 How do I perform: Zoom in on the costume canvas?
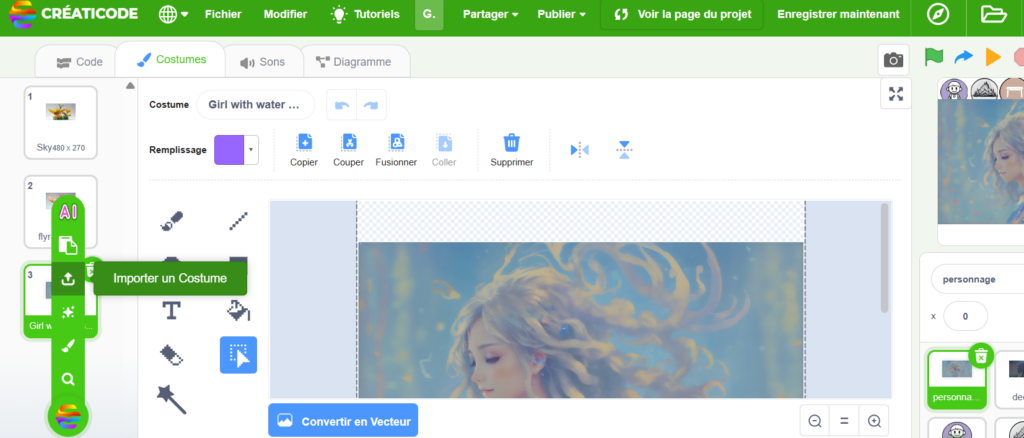tap(874, 421)
